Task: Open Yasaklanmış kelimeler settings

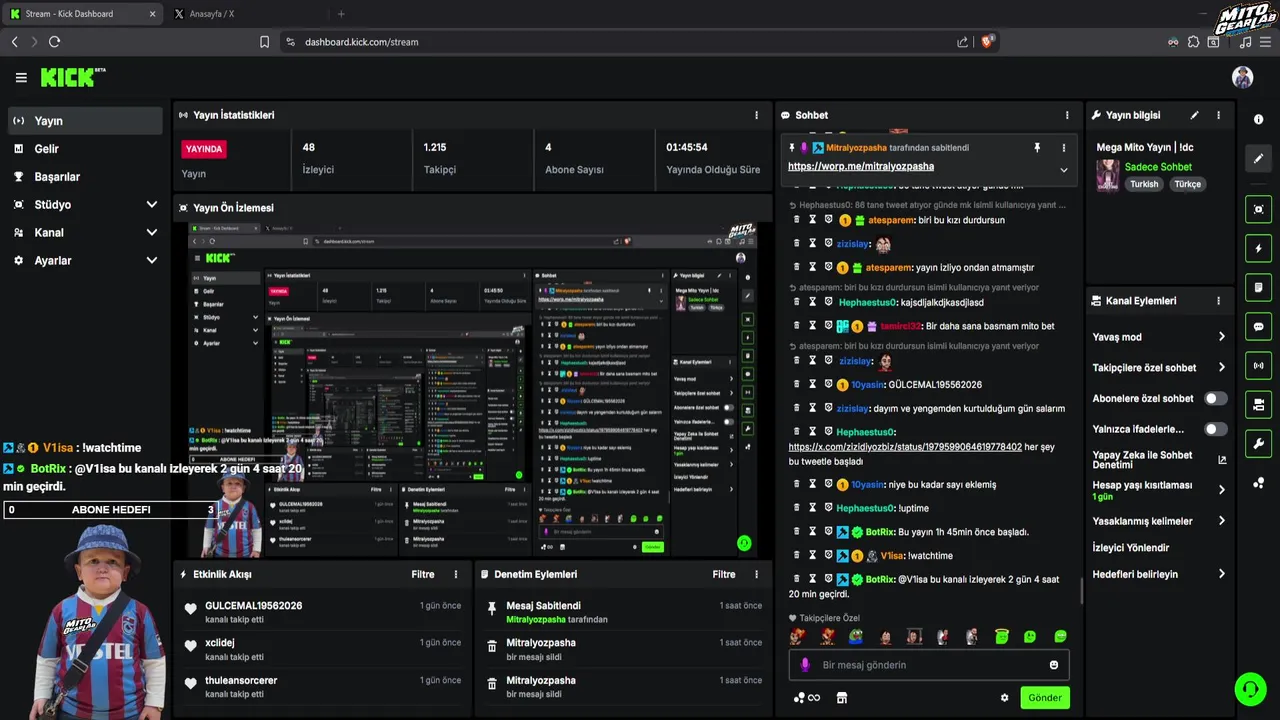Action: click(1159, 521)
